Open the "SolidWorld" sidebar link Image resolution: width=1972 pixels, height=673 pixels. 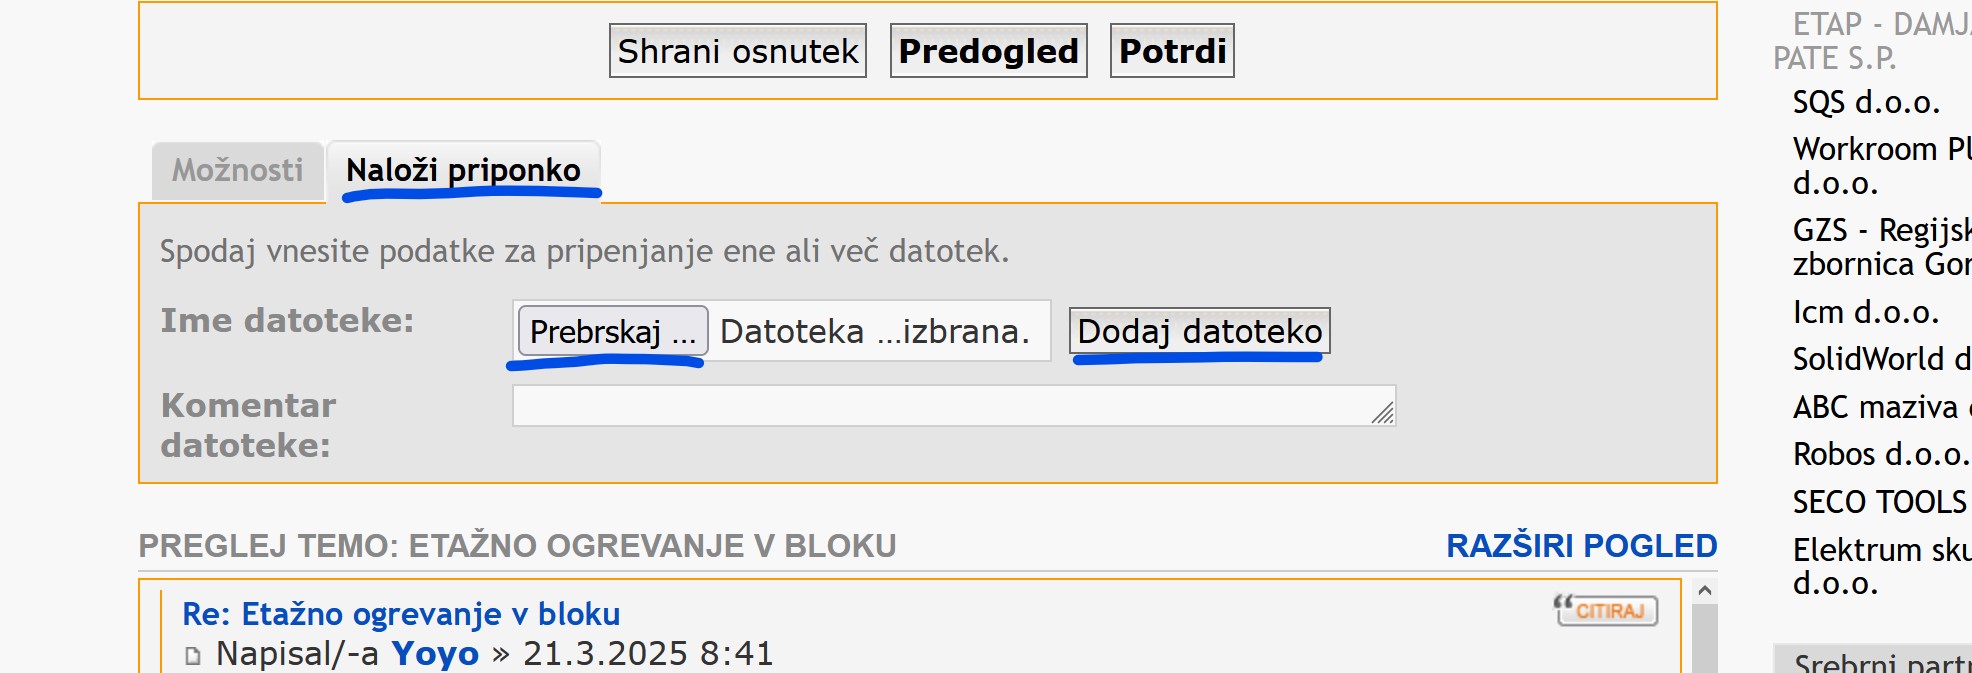pos(1880,359)
